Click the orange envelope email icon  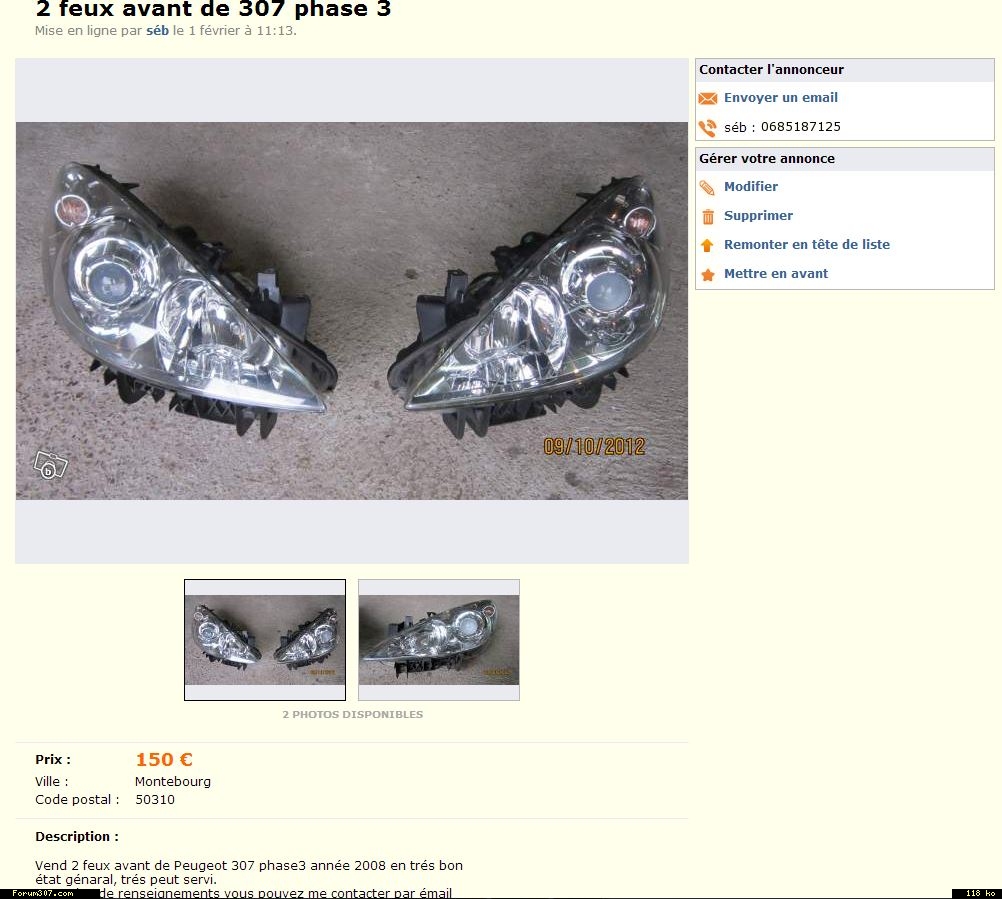pos(707,98)
